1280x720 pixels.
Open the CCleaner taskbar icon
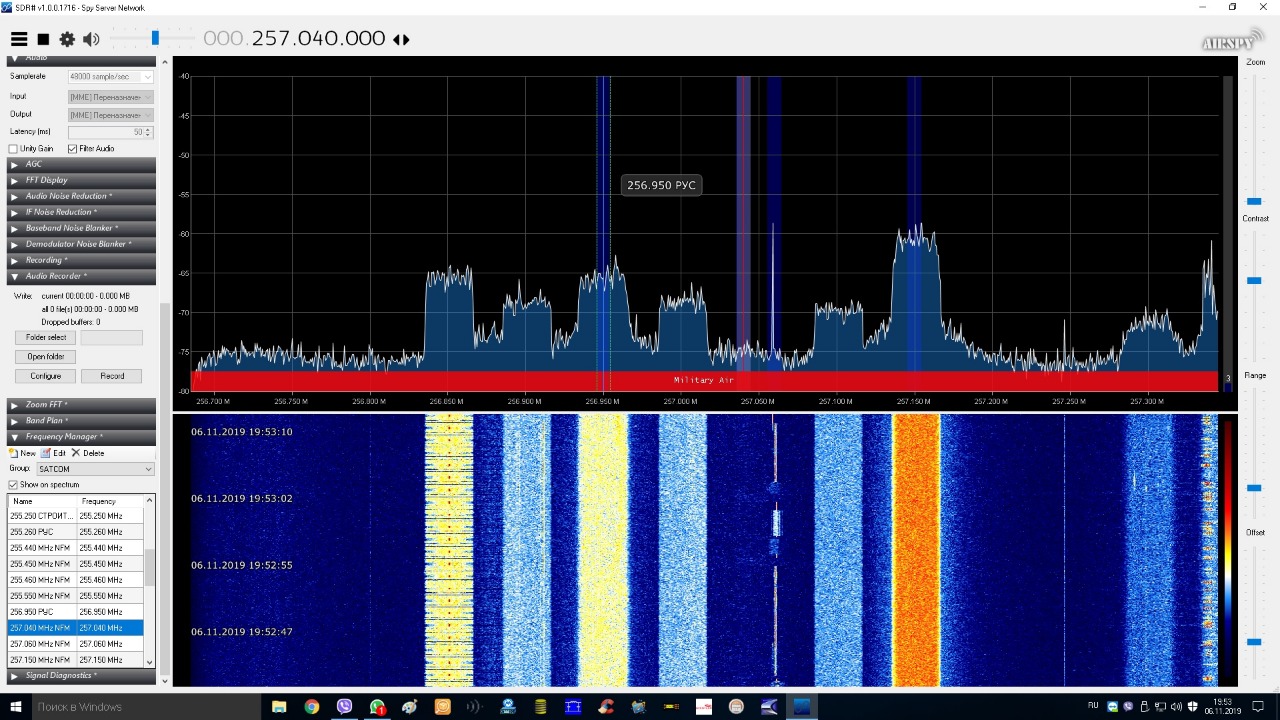(x=606, y=707)
